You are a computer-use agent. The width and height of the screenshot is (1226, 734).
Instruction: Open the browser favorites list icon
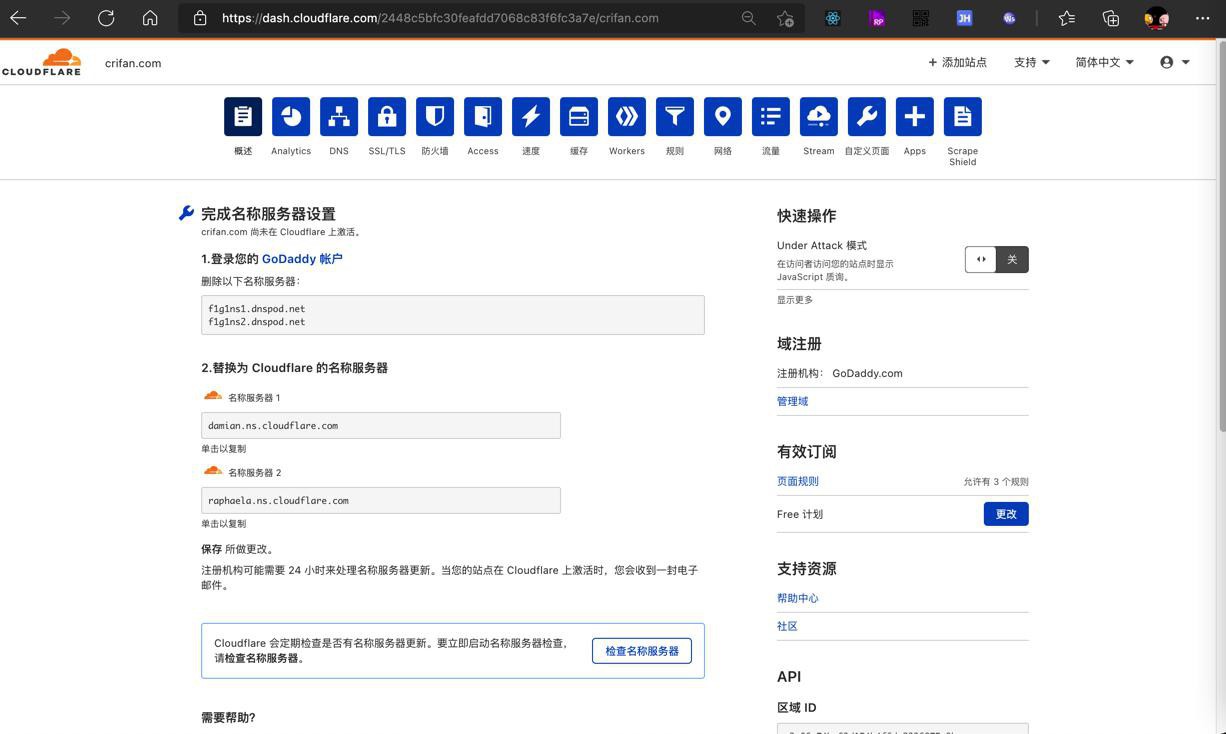click(1067, 18)
